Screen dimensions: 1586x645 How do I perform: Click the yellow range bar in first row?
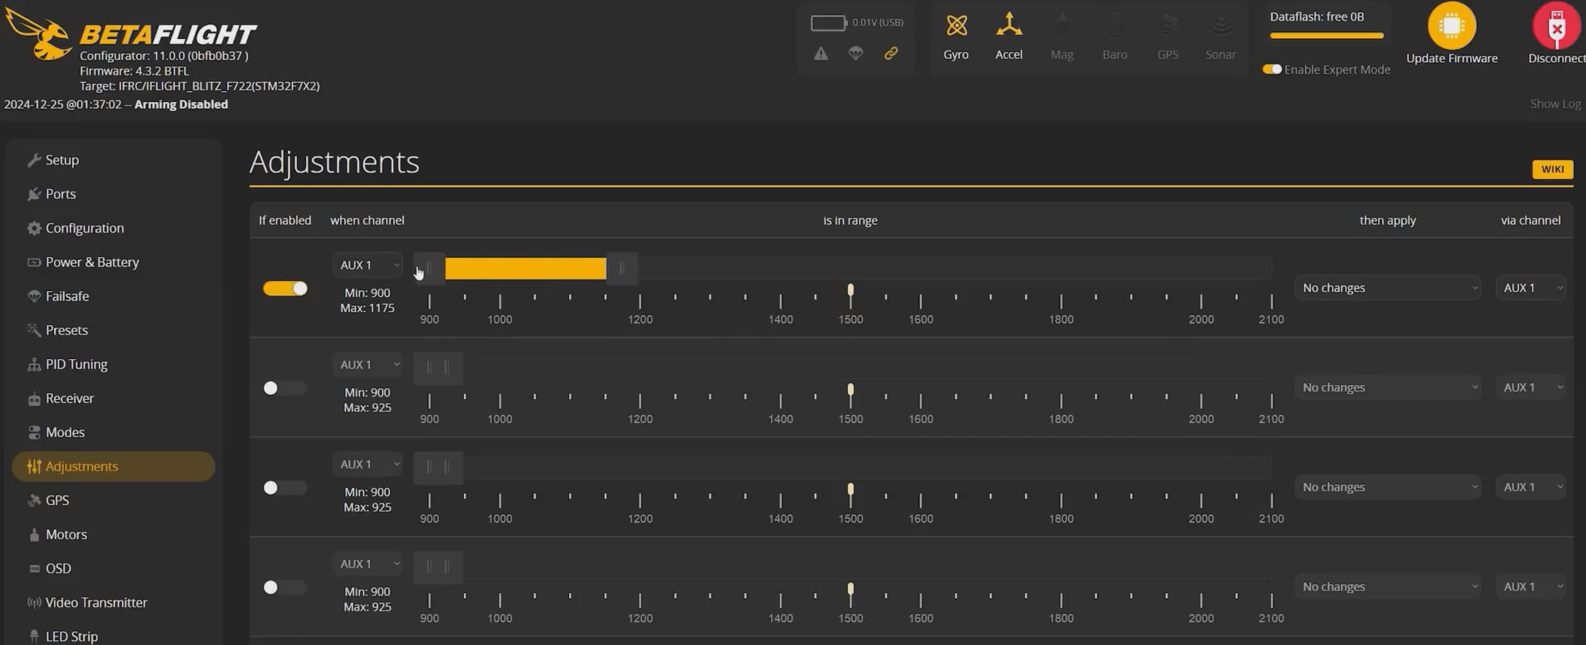tap(525, 268)
